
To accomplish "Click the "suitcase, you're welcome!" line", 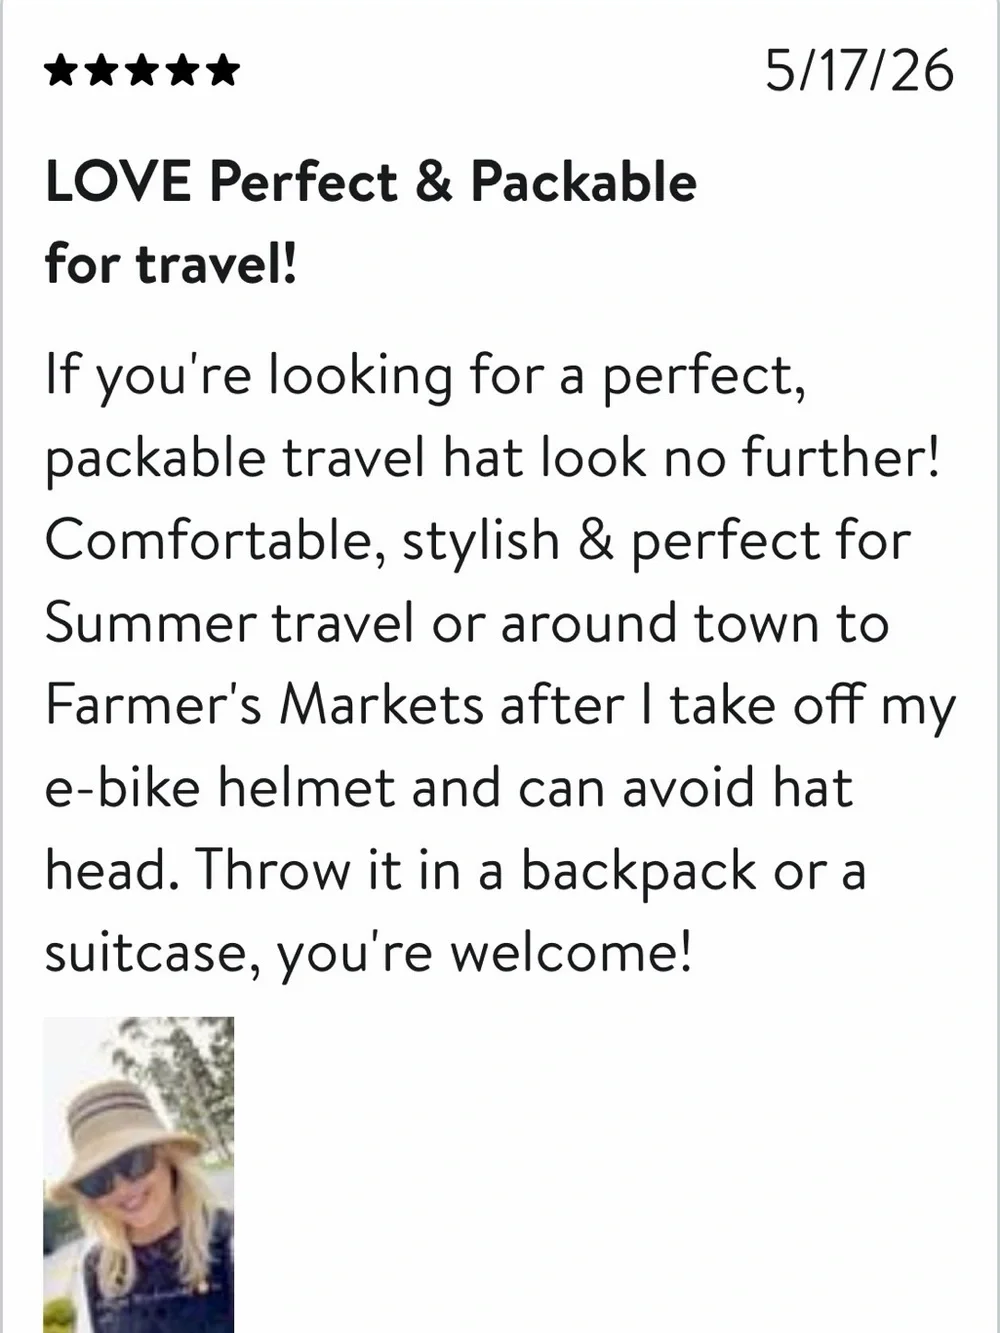I will point(369,954).
